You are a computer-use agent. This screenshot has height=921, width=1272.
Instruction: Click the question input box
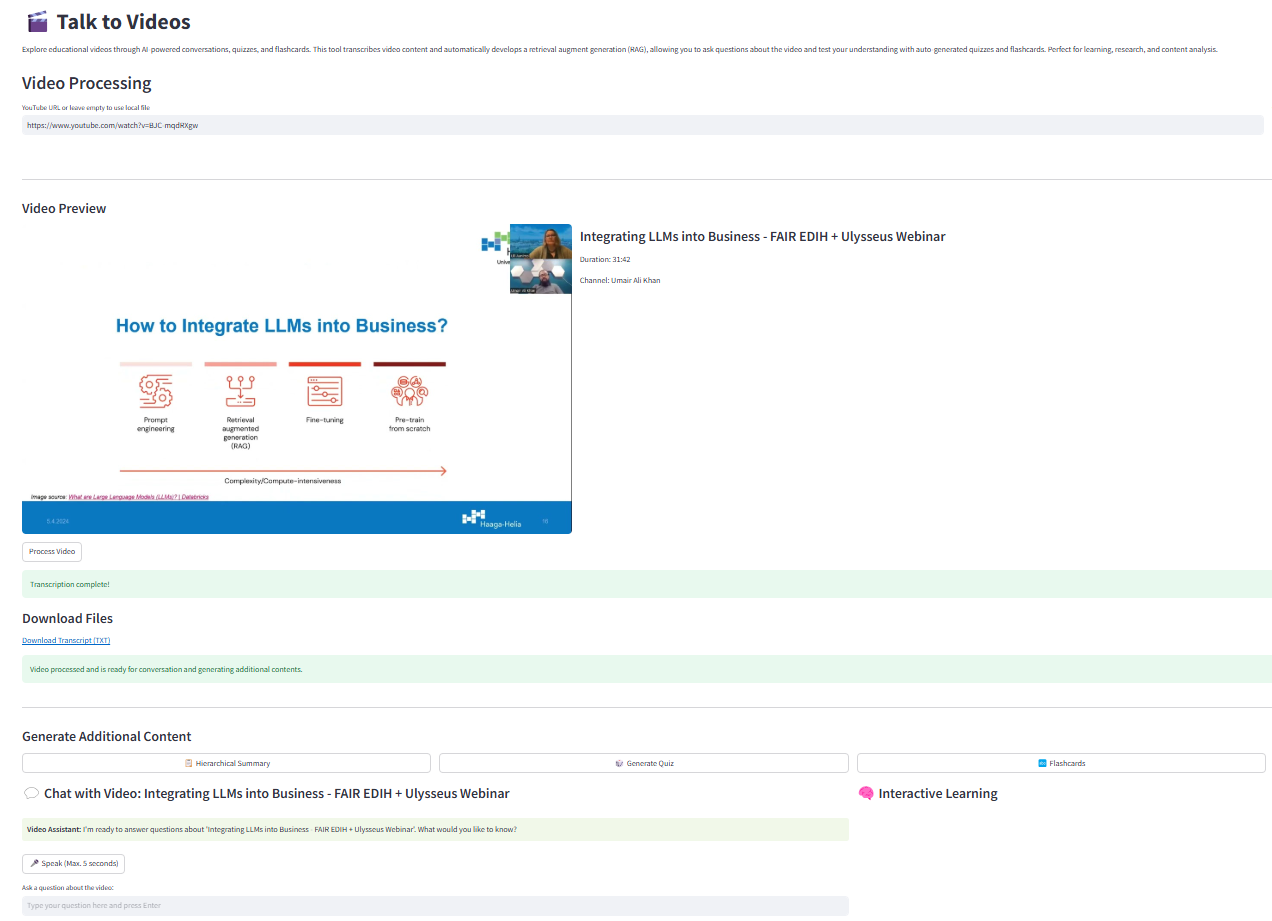coord(435,905)
